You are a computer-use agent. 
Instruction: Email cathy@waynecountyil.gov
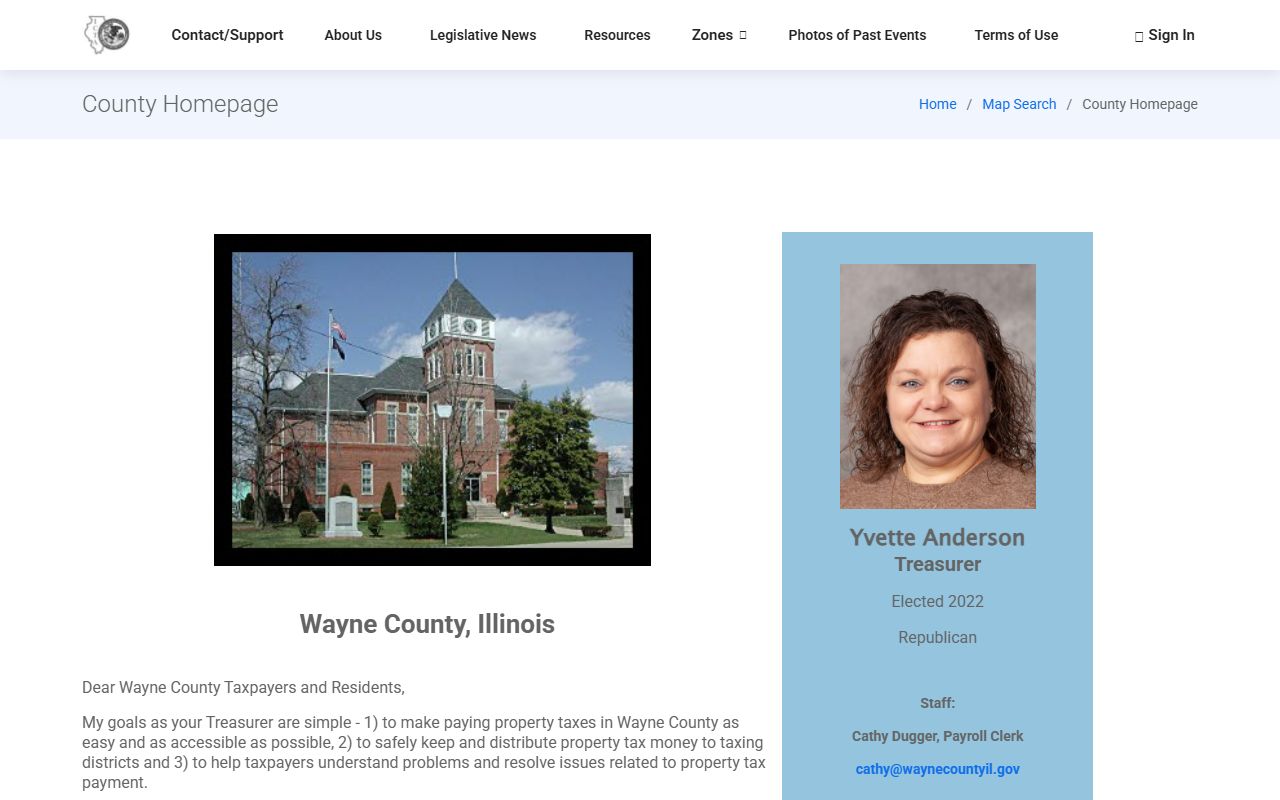click(x=938, y=769)
